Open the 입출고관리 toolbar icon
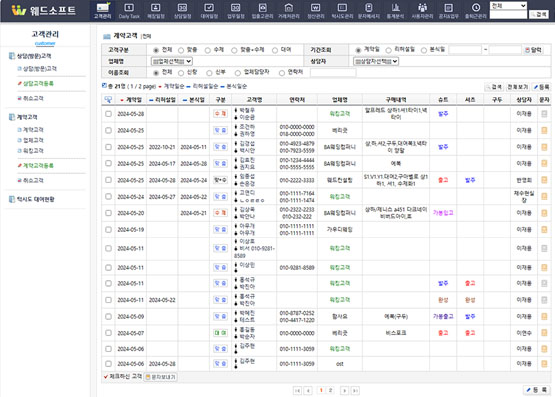This screenshot has width=555, height=397. (262, 10)
